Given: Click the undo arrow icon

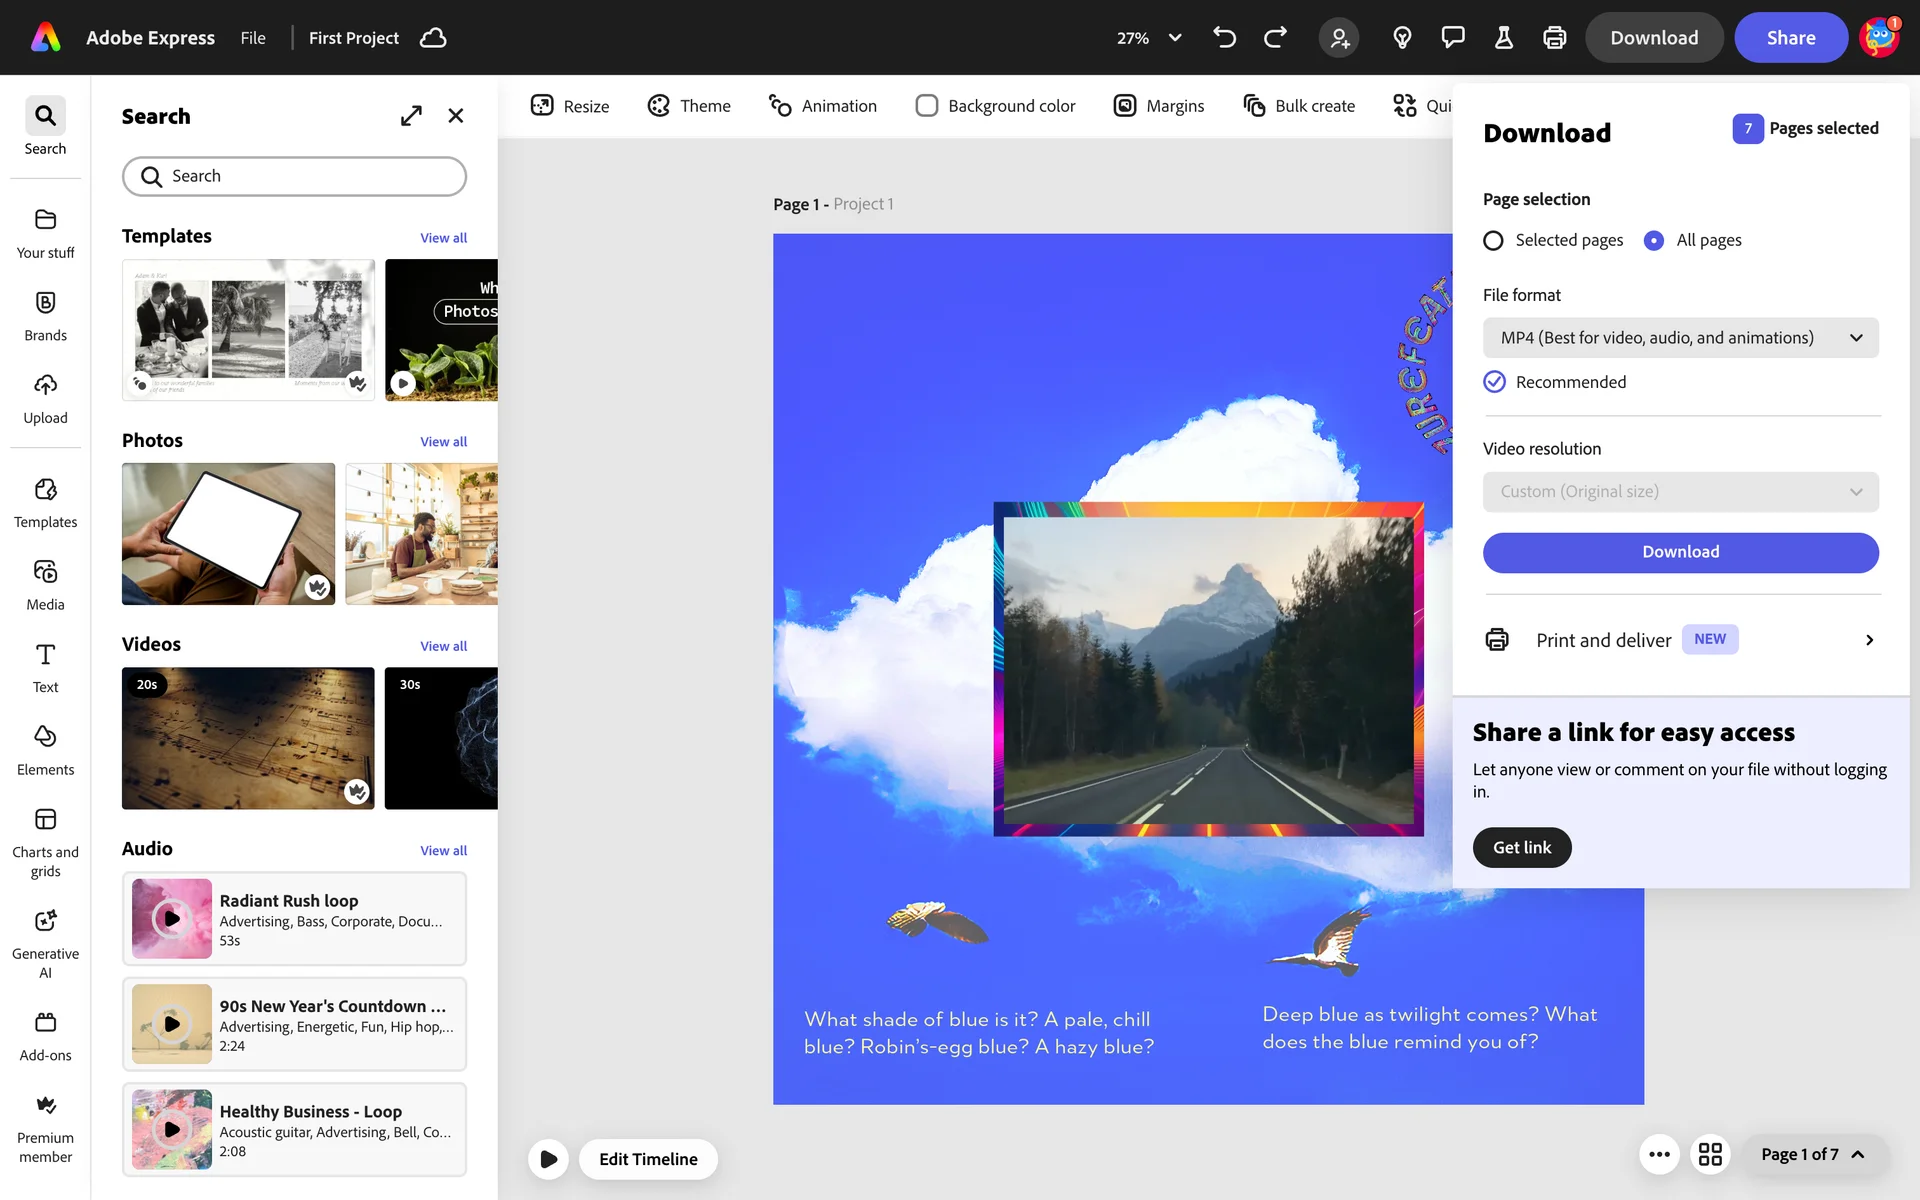Looking at the screenshot, I should [1224, 38].
